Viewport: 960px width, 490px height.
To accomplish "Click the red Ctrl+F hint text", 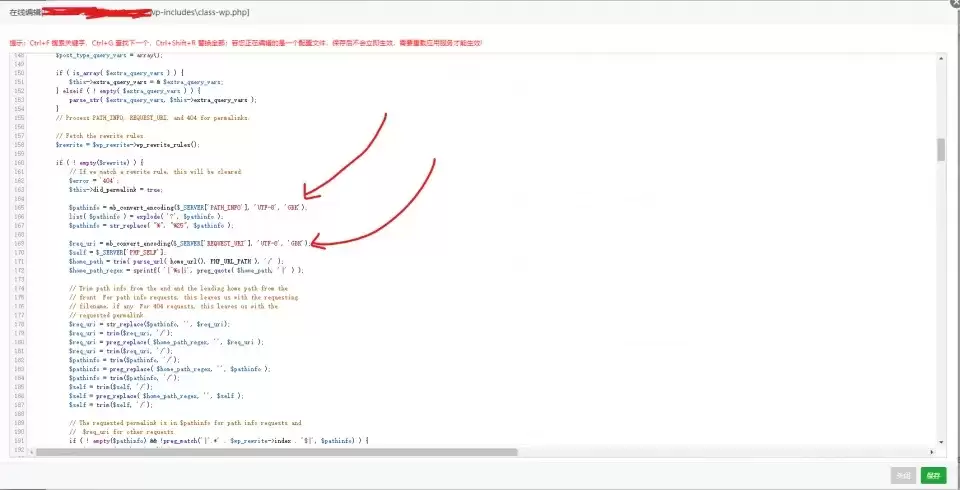I will pos(246,43).
